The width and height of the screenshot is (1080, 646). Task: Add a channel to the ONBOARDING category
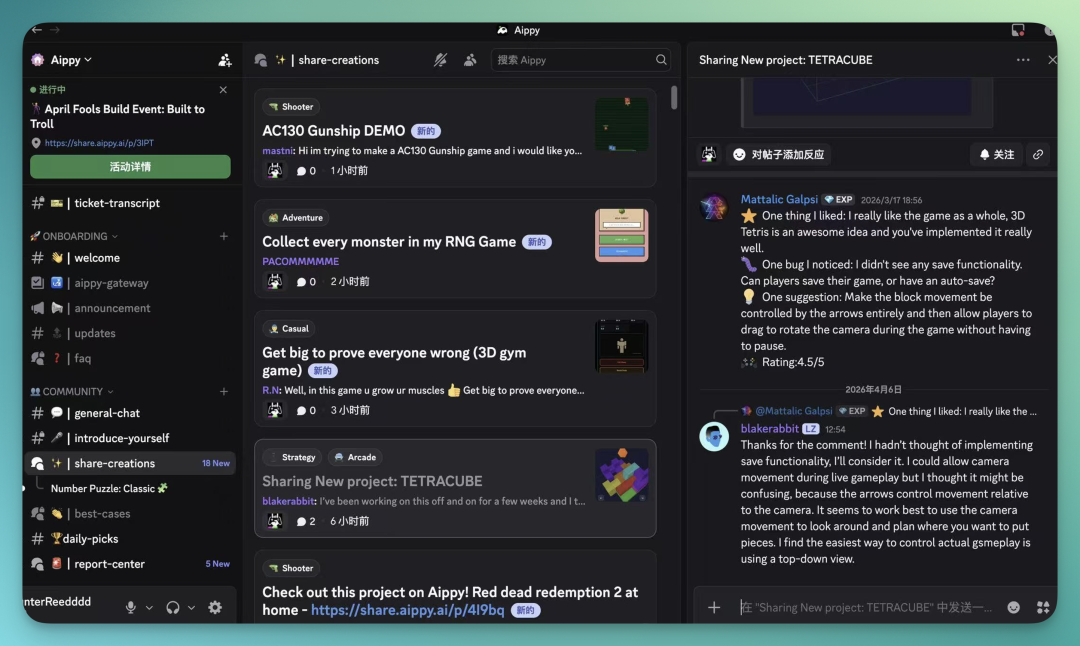point(223,236)
